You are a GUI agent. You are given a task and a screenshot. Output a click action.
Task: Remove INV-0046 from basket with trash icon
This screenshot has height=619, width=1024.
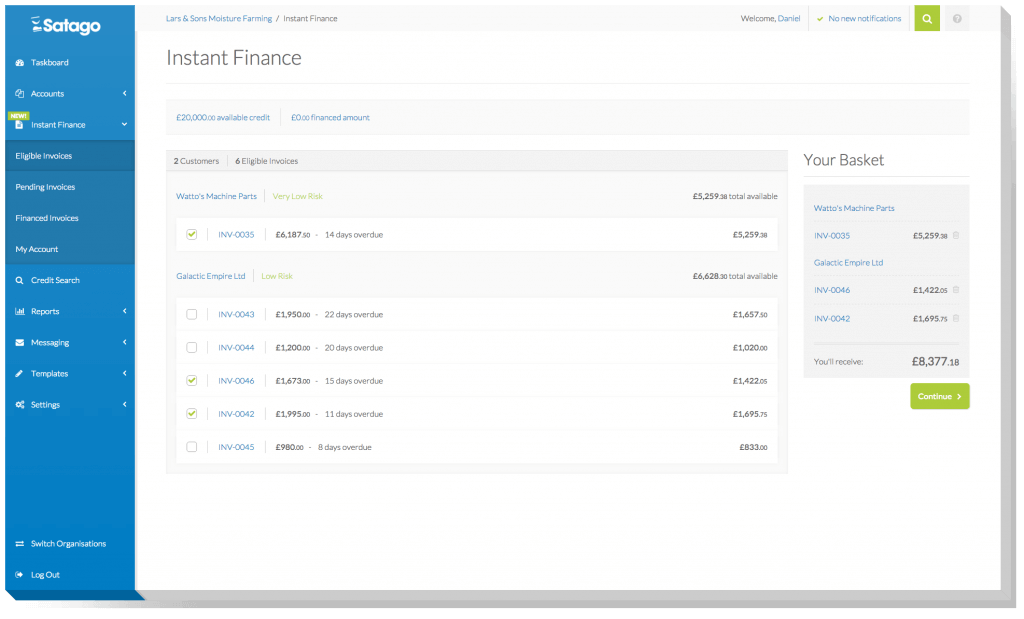pyautogui.click(x=955, y=290)
